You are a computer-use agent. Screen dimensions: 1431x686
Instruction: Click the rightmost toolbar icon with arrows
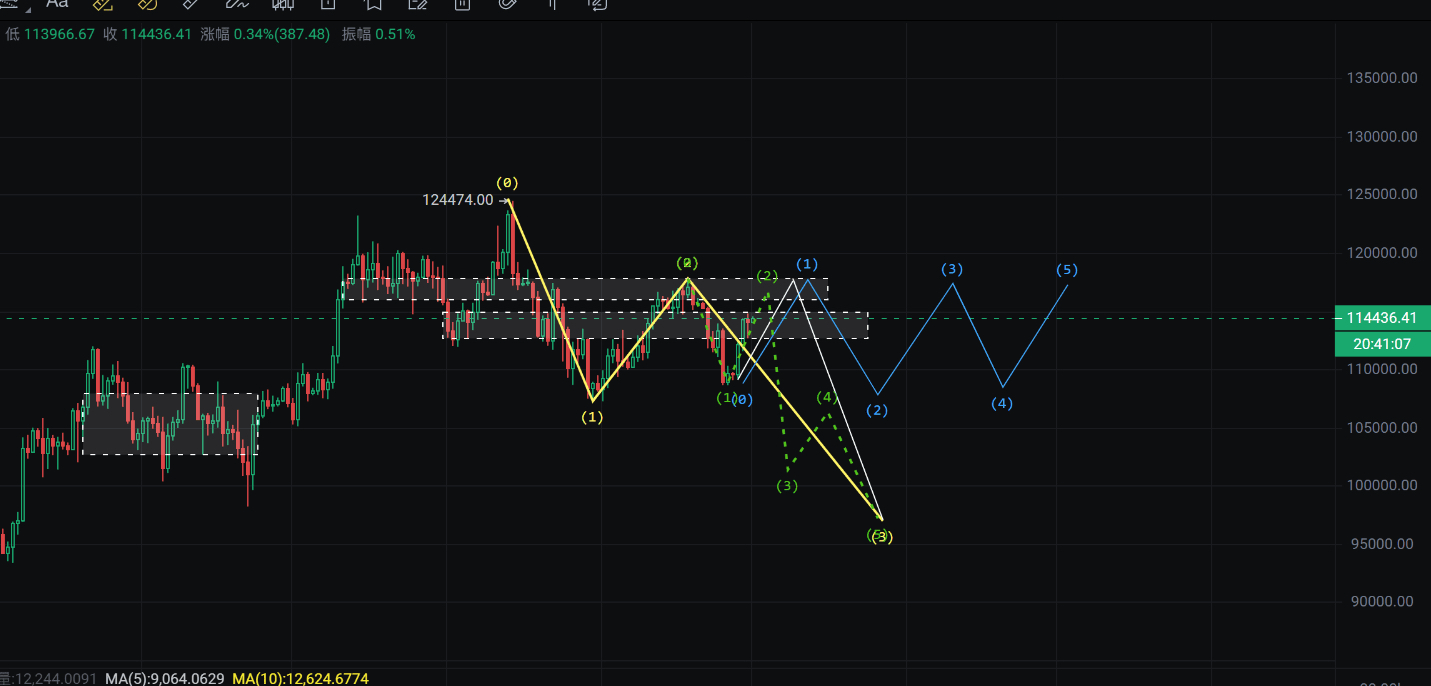click(x=597, y=3)
